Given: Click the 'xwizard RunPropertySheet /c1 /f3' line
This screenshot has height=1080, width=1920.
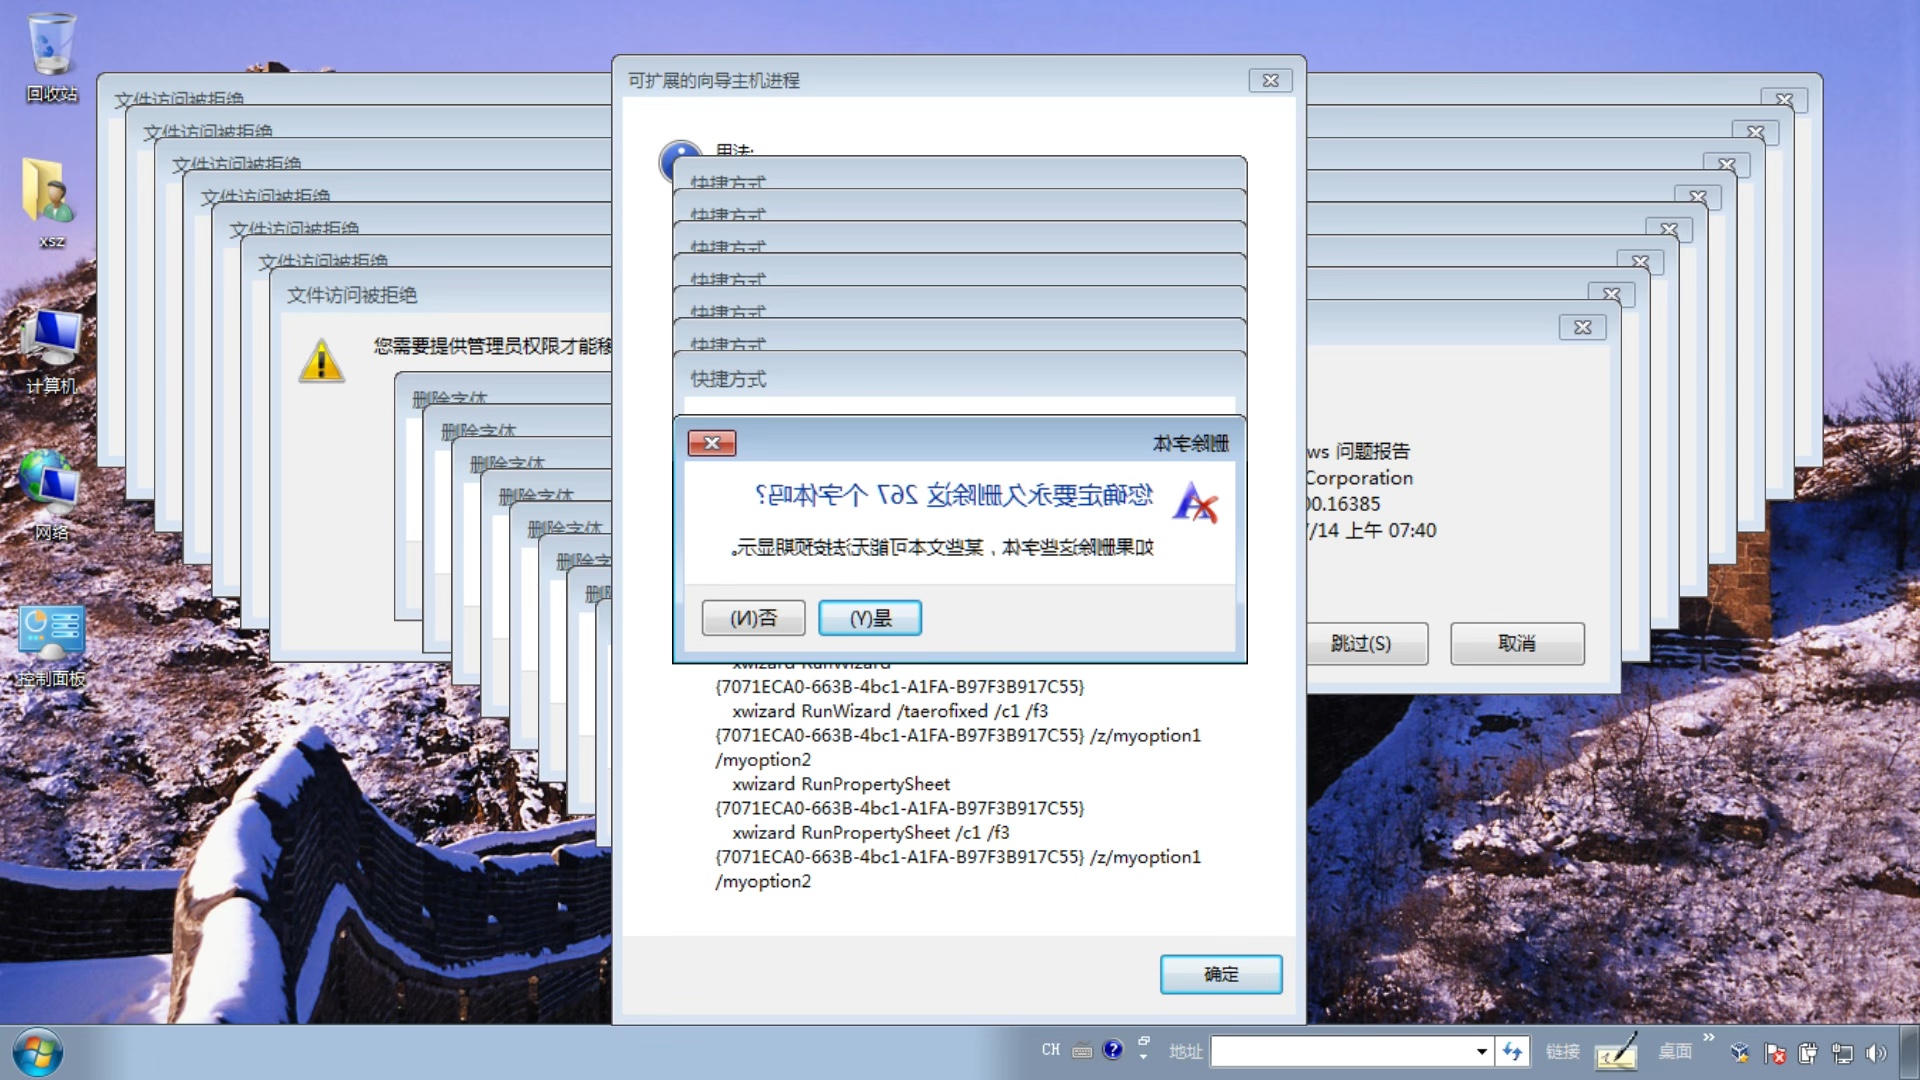Looking at the screenshot, I should point(871,832).
